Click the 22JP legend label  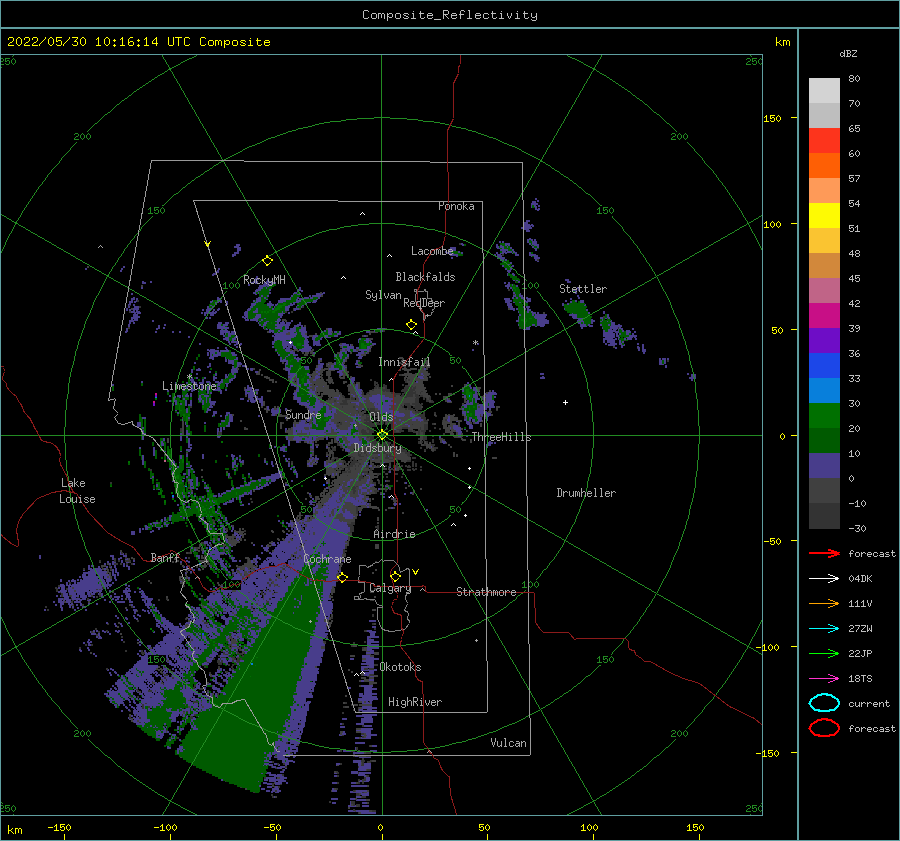860,653
